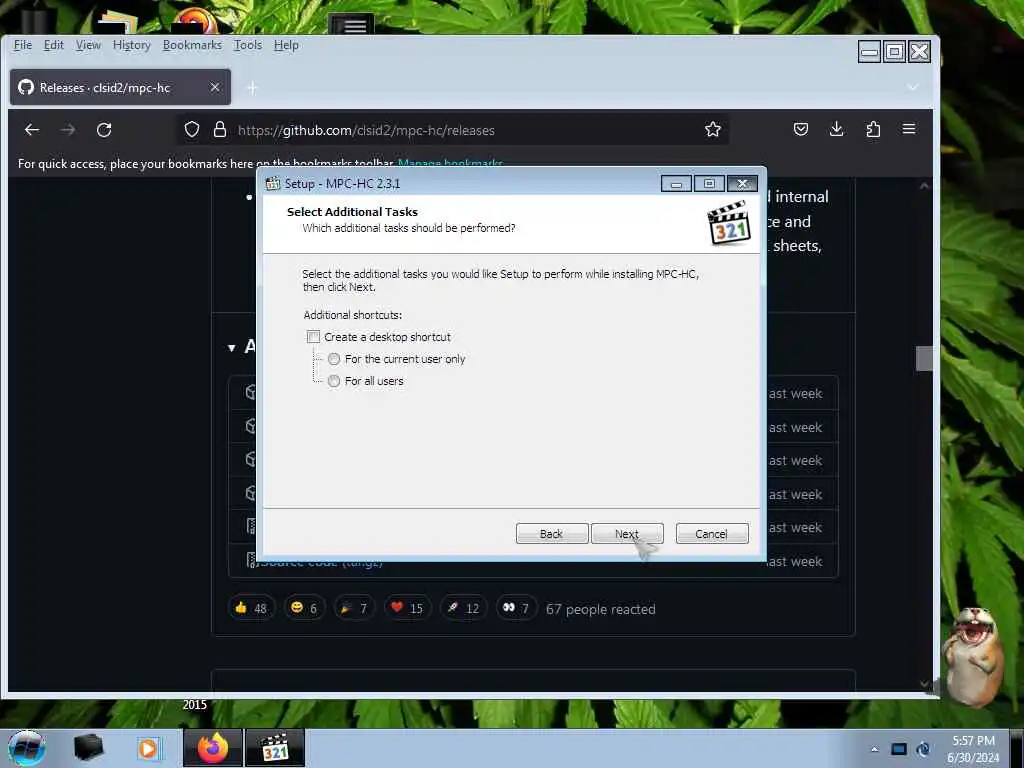Image resolution: width=1024 pixels, height=768 pixels.
Task: Collapse the Assets section triangle
Action: click(x=231, y=348)
